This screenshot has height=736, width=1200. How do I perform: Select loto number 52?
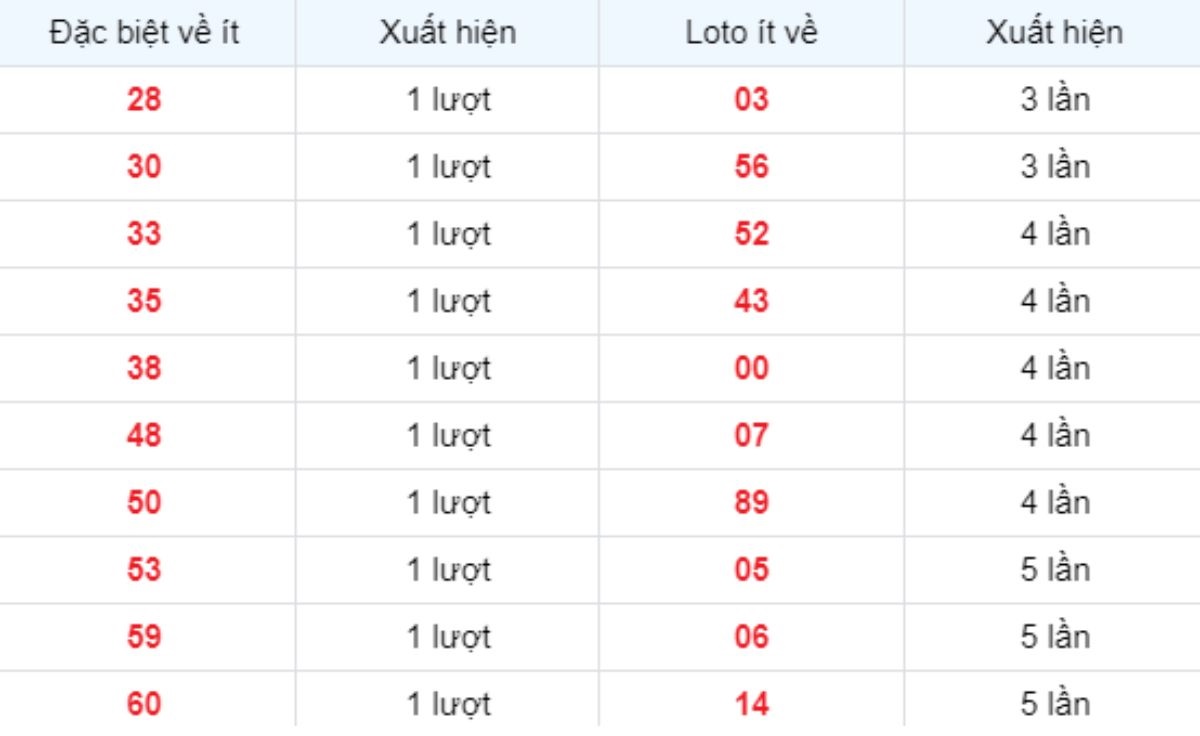point(751,234)
